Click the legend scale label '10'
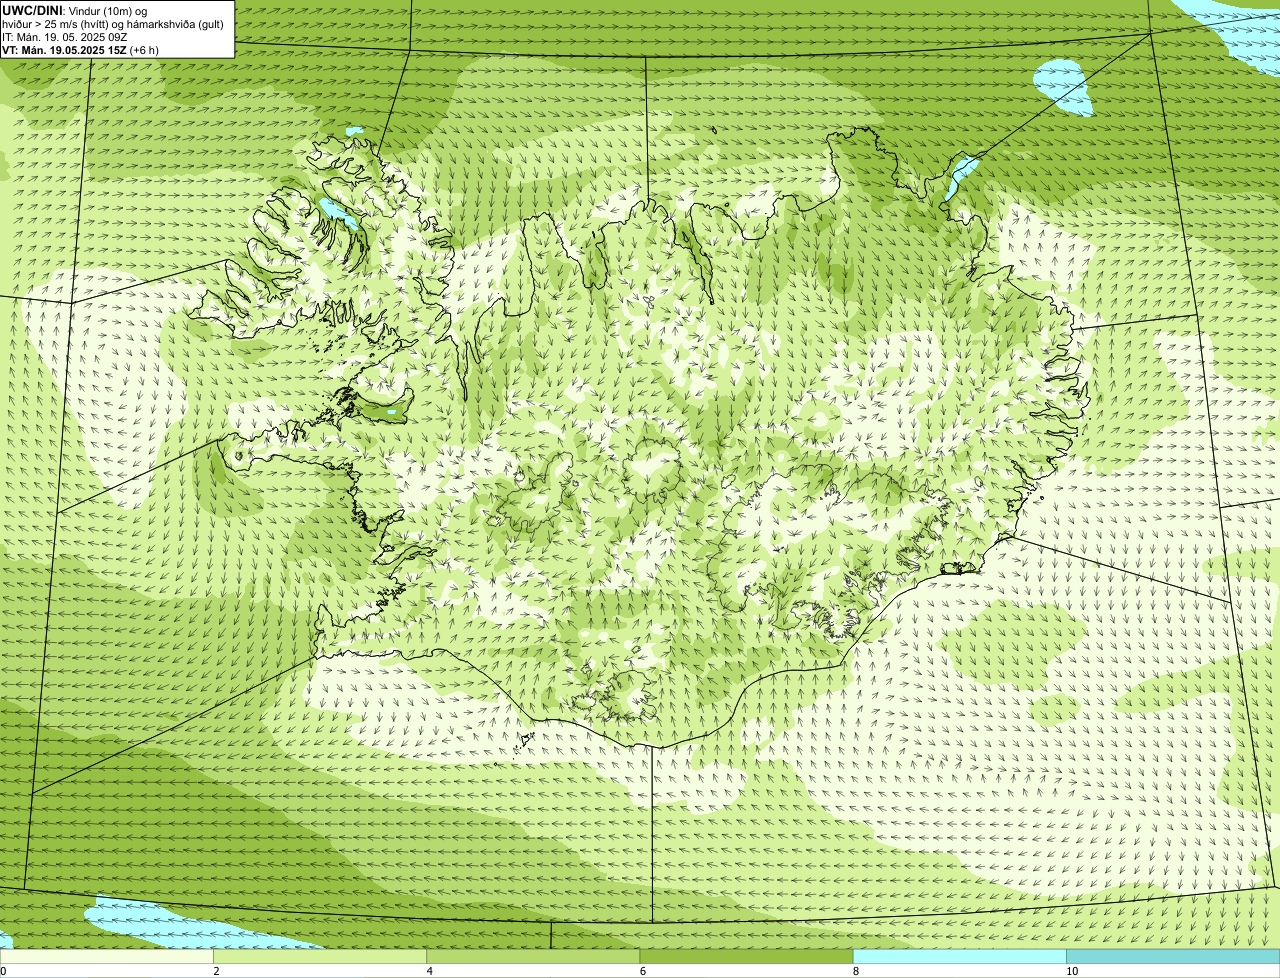Screen dimensions: 1280x978 click(x=1072, y=971)
